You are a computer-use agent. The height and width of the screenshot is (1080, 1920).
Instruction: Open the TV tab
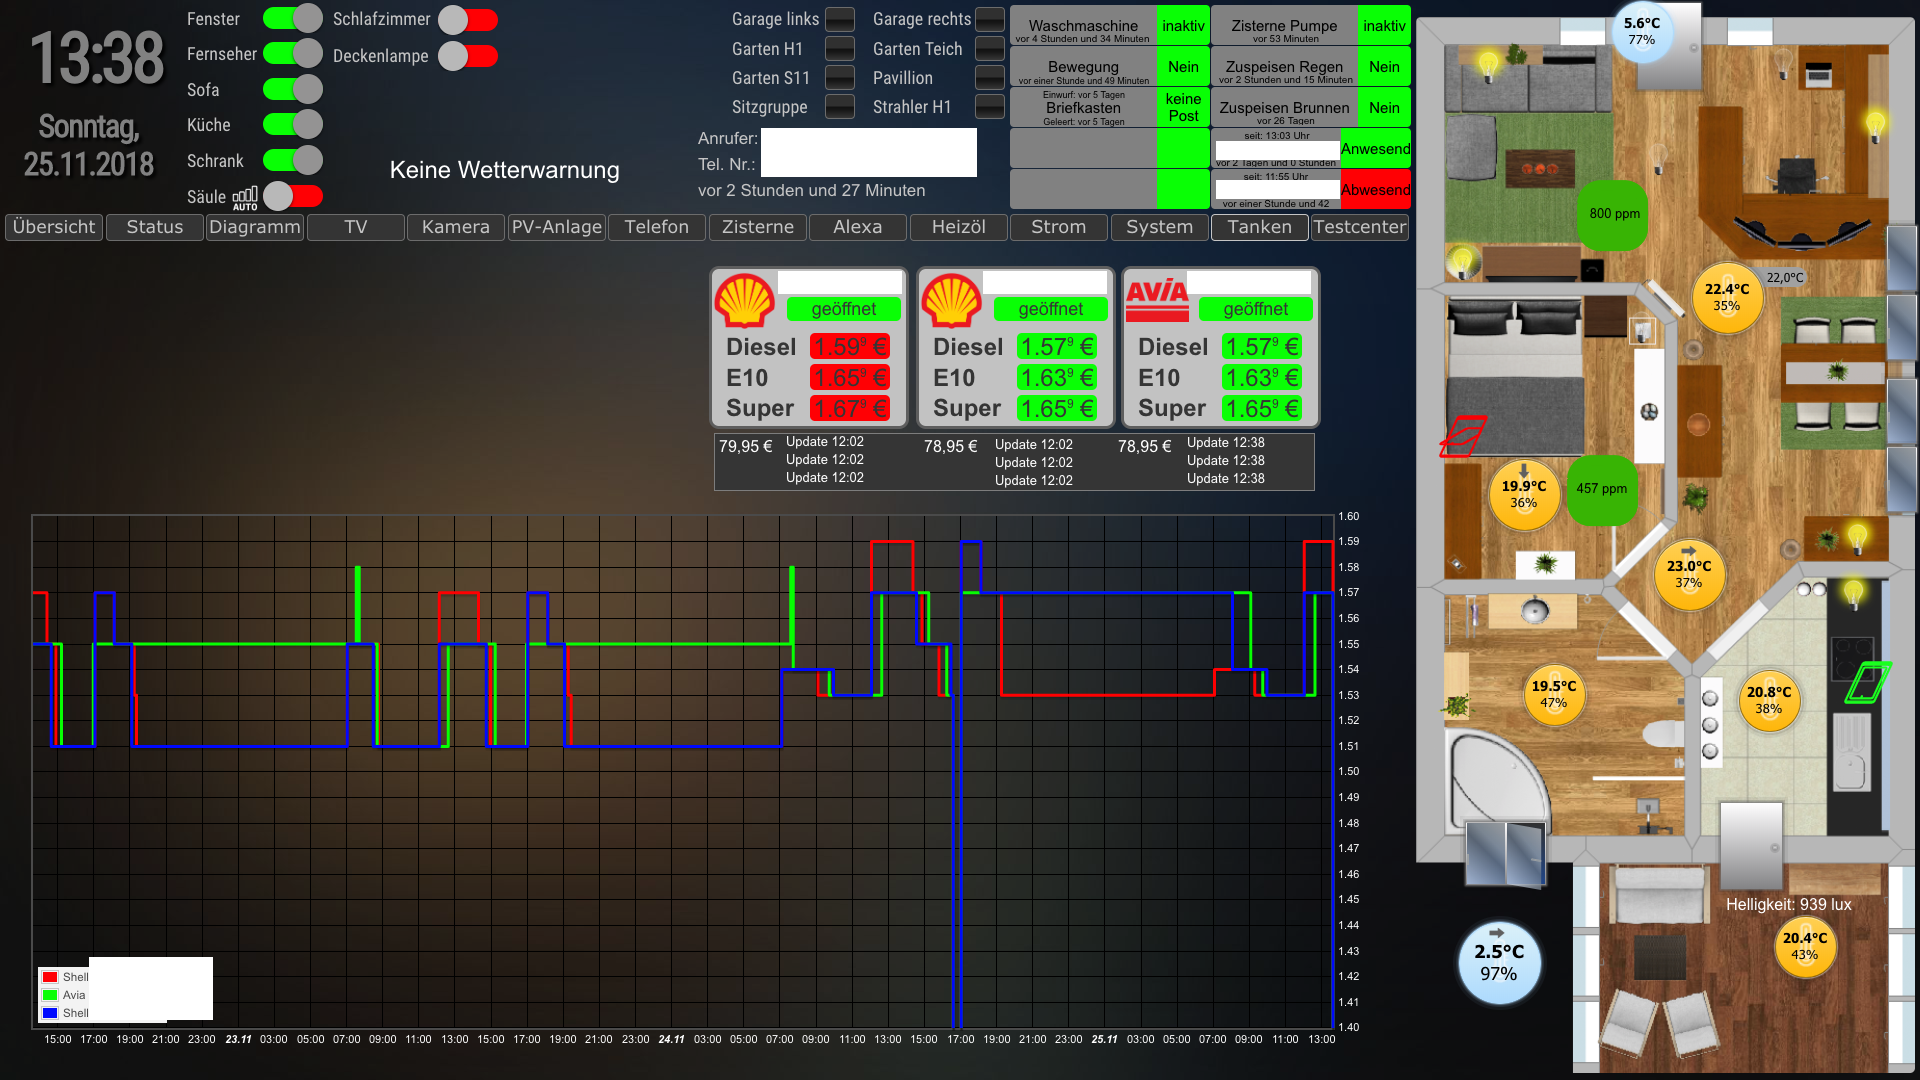tap(356, 227)
